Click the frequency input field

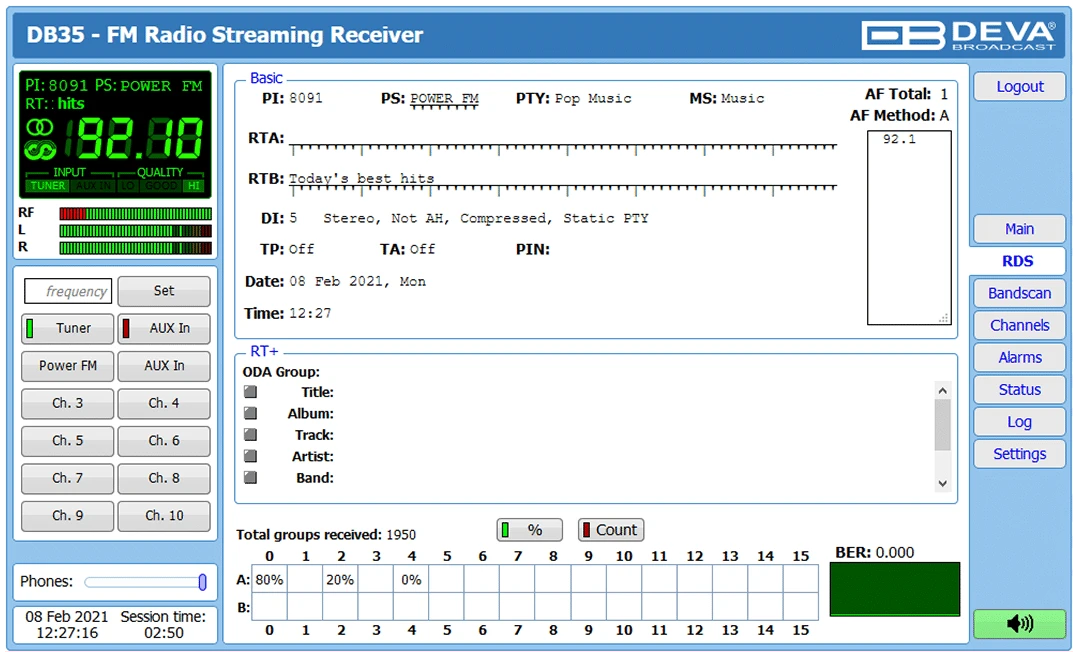[x=68, y=291]
